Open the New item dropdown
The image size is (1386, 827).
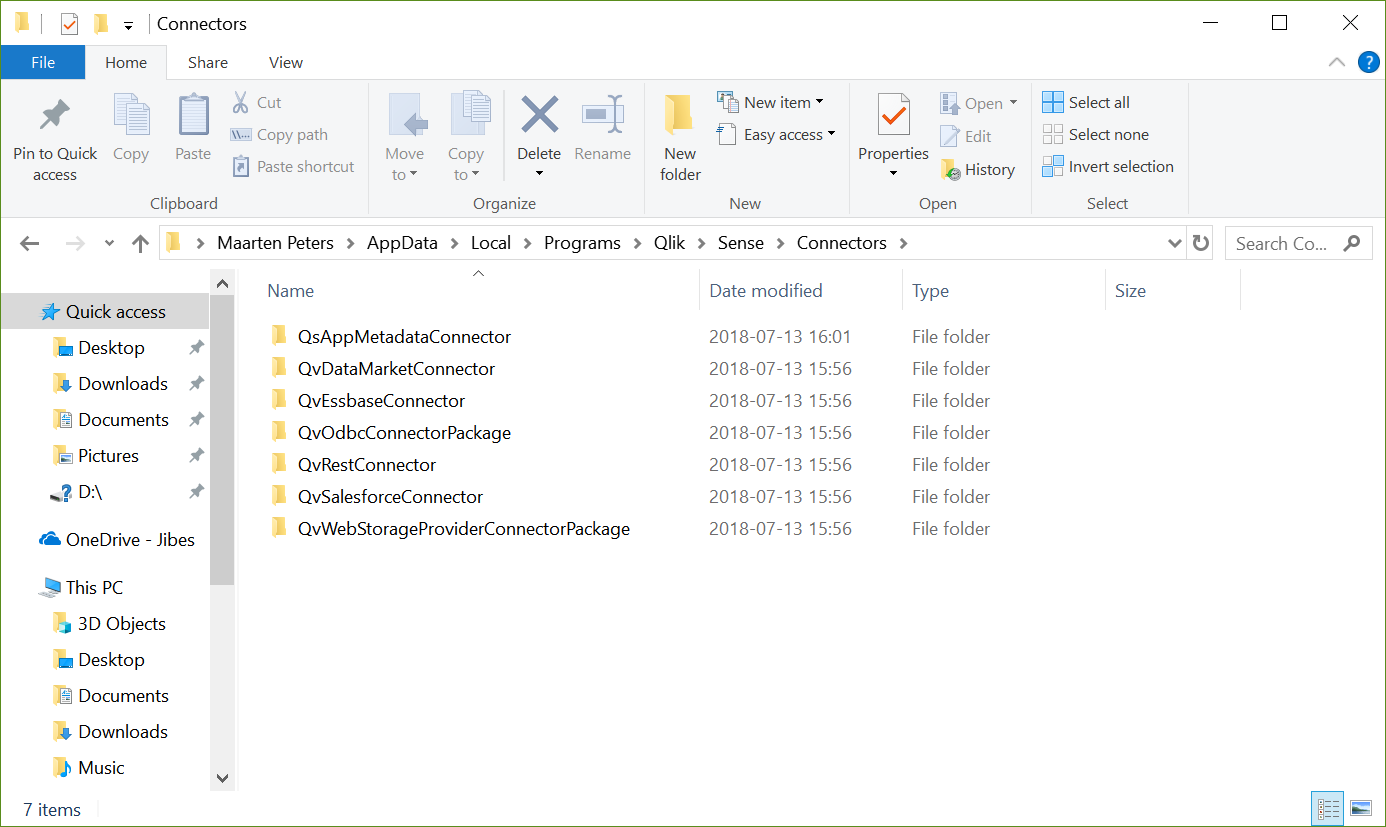point(770,102)
